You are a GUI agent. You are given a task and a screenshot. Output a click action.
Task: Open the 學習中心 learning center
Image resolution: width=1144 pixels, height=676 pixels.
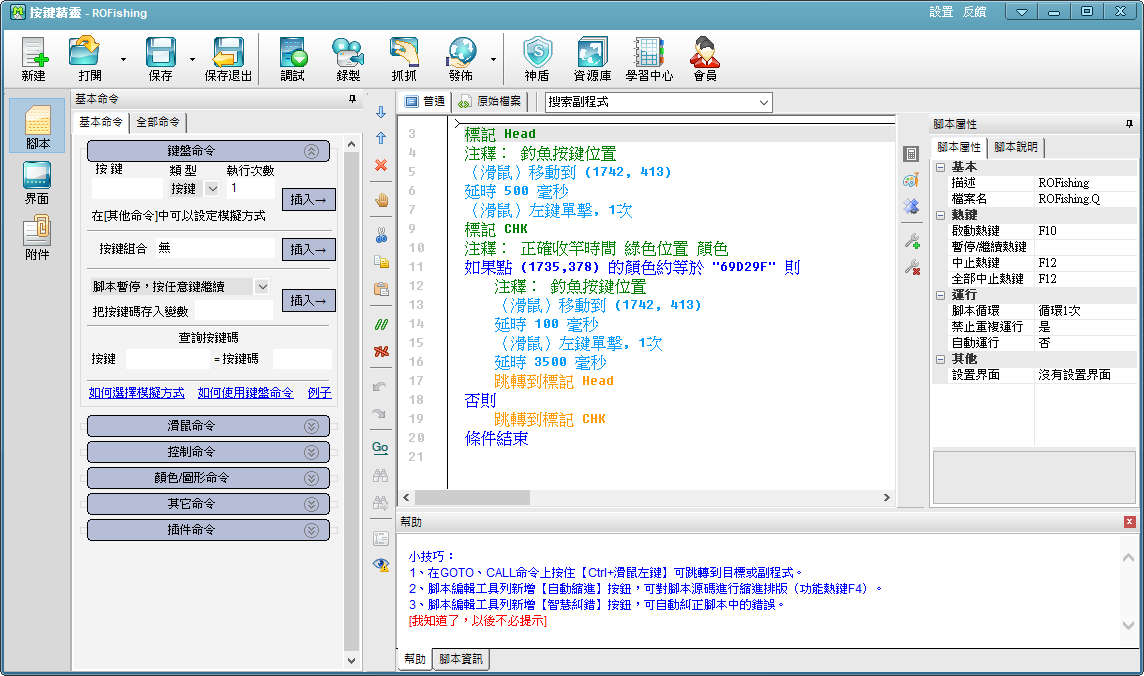click(649, 59)
